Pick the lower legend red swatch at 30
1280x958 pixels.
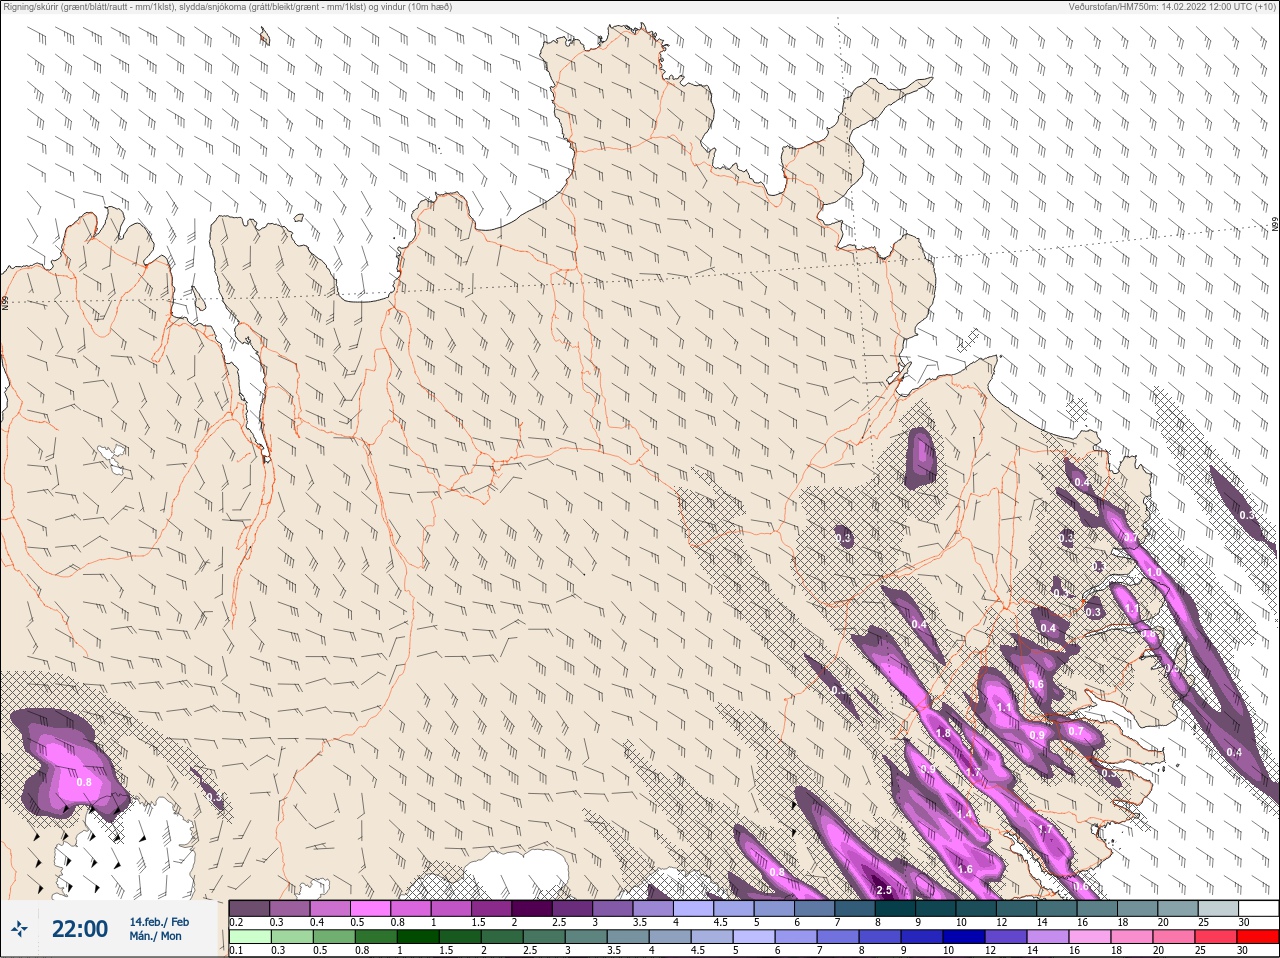1258,937
